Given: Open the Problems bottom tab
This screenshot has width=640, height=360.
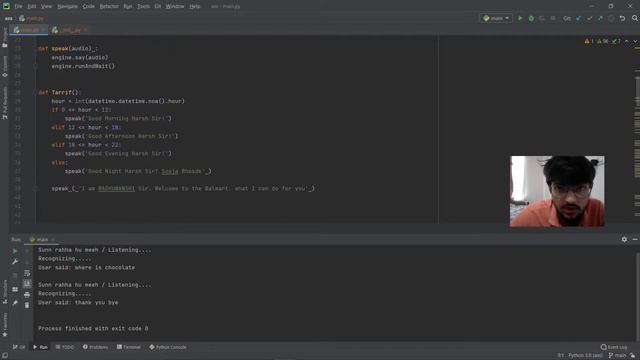Looking at the screenshot, I should (x=96, y=347).
